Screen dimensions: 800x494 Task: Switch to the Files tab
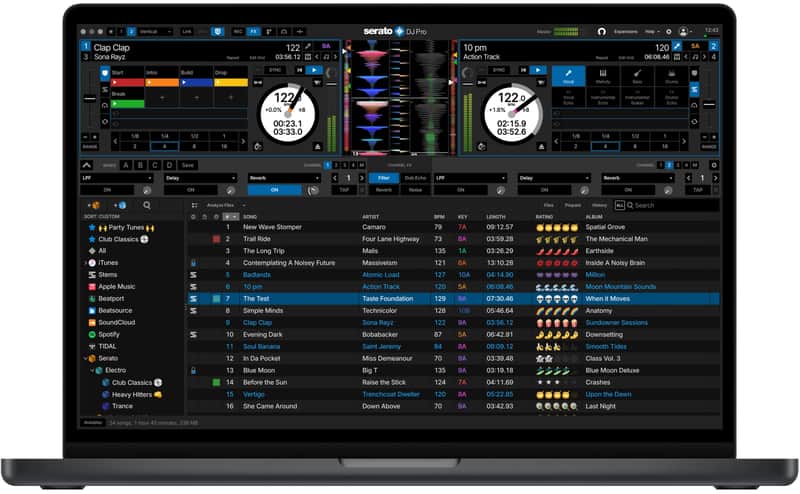[548, 205]
